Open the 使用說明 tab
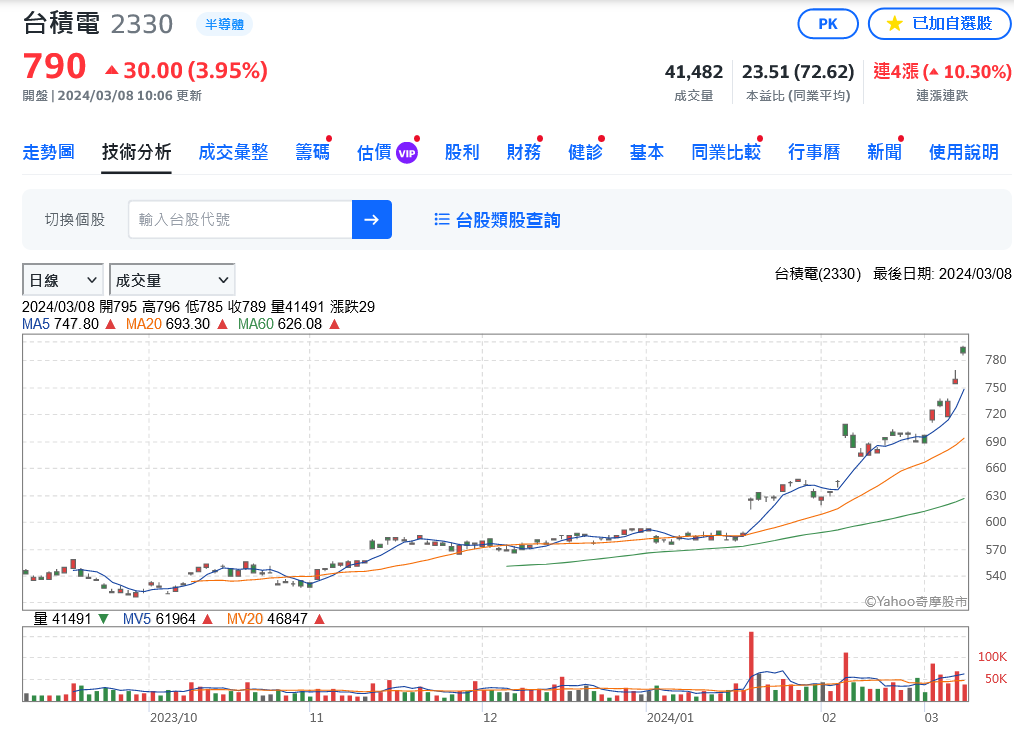1014x729 pixels. (x=964, y=153)
